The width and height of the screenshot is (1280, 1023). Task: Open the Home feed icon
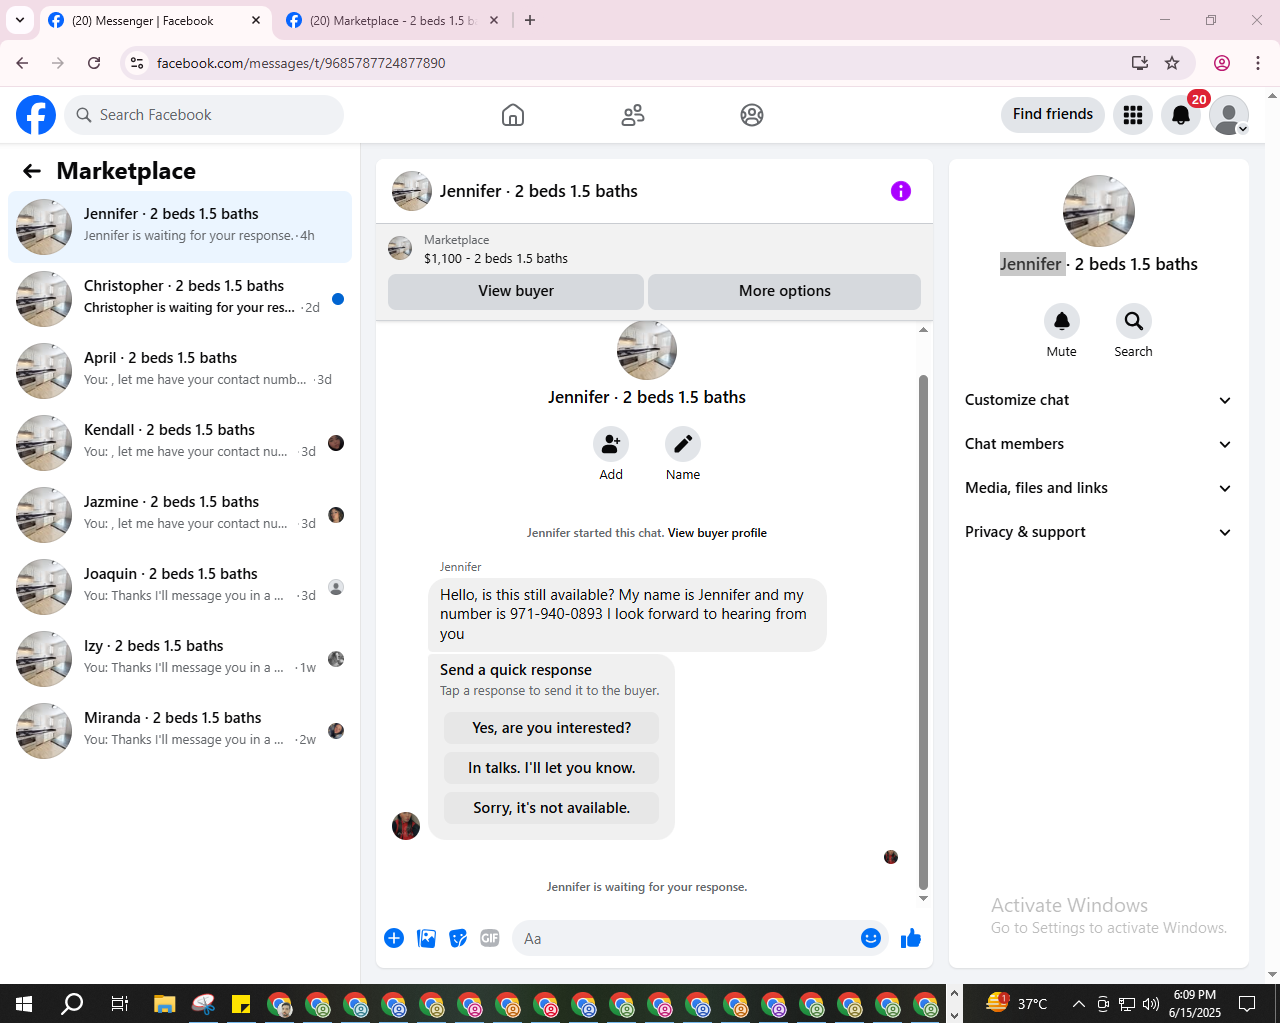pyautogui.click(x=513, y=115)
